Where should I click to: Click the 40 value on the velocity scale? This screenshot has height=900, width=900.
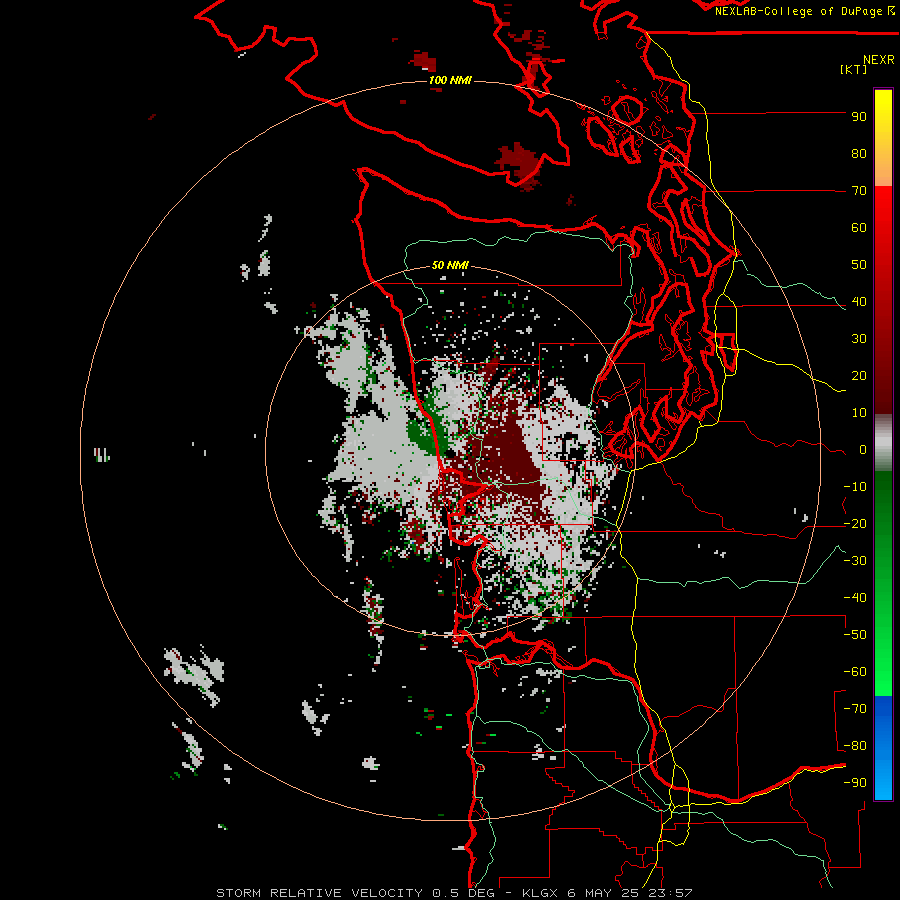[859, 302]
